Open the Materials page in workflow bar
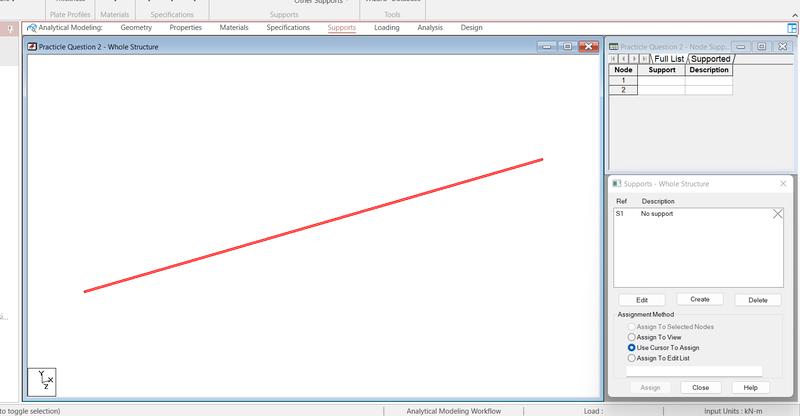 234,28
